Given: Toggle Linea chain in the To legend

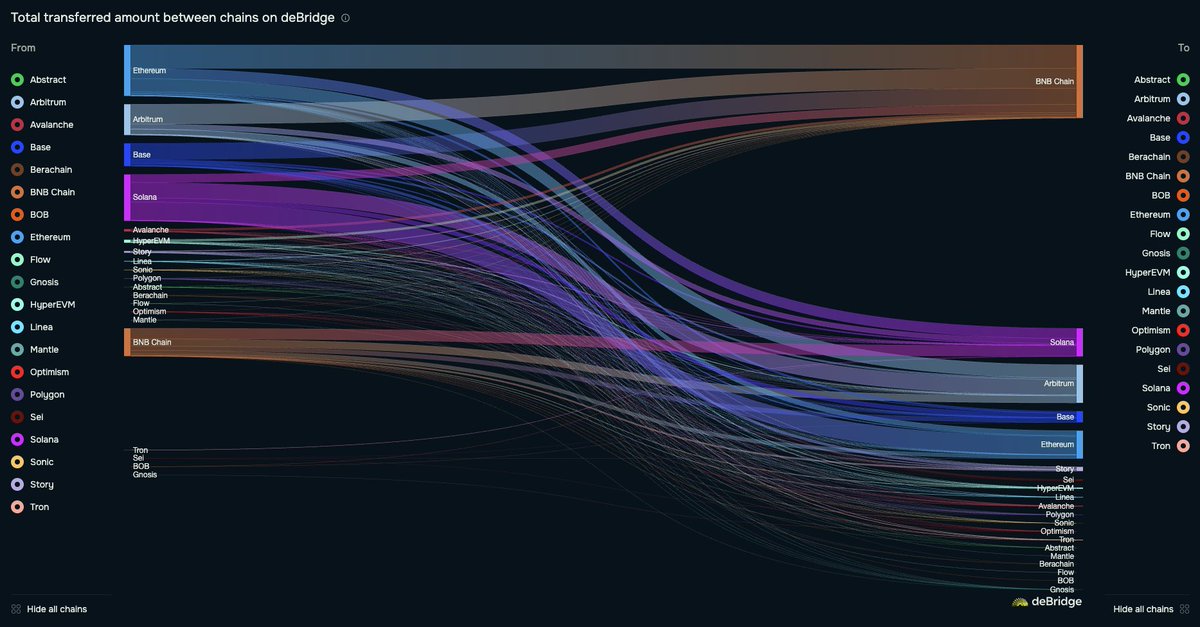Looking at the screenshot, I should point(1168,292).
